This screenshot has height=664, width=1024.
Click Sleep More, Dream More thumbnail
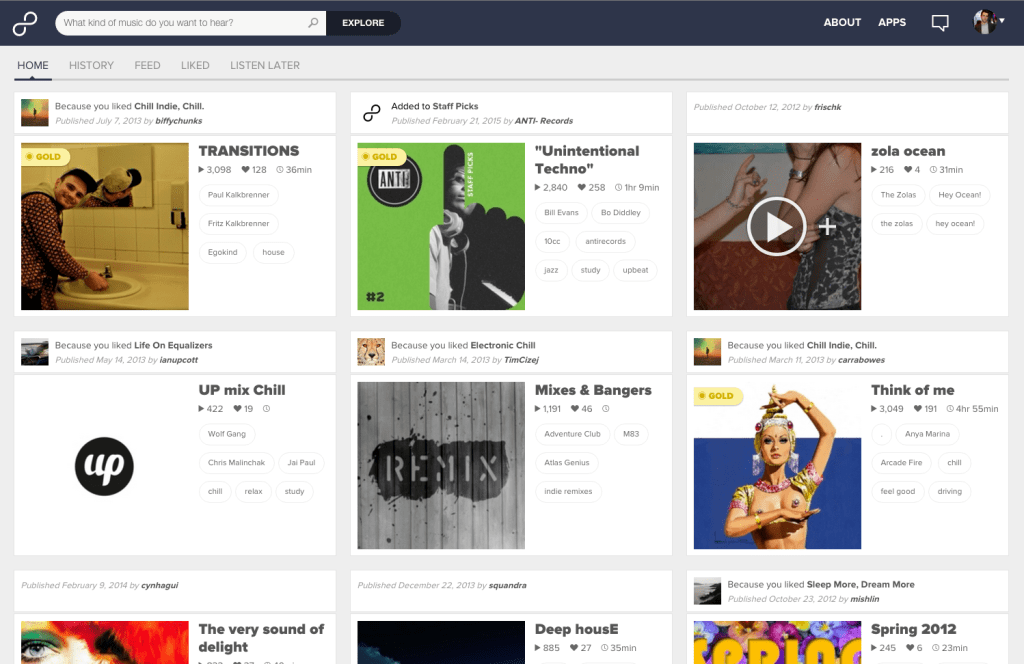click(707, 591)
